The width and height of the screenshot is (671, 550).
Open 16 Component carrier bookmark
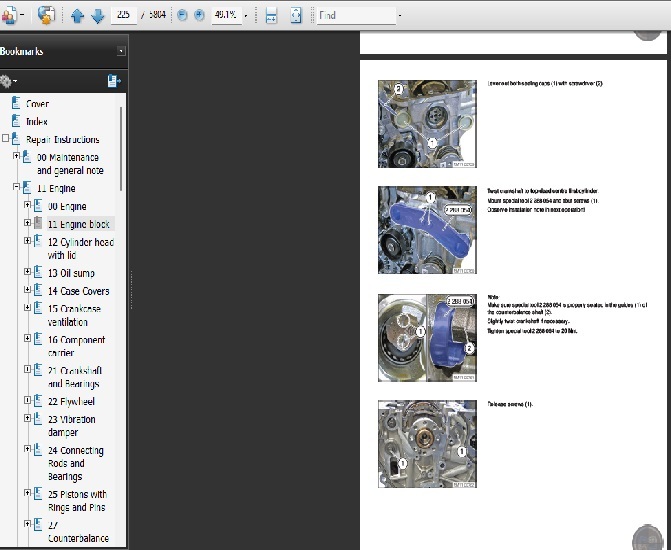pyautogui.click(x=76, y=346)
